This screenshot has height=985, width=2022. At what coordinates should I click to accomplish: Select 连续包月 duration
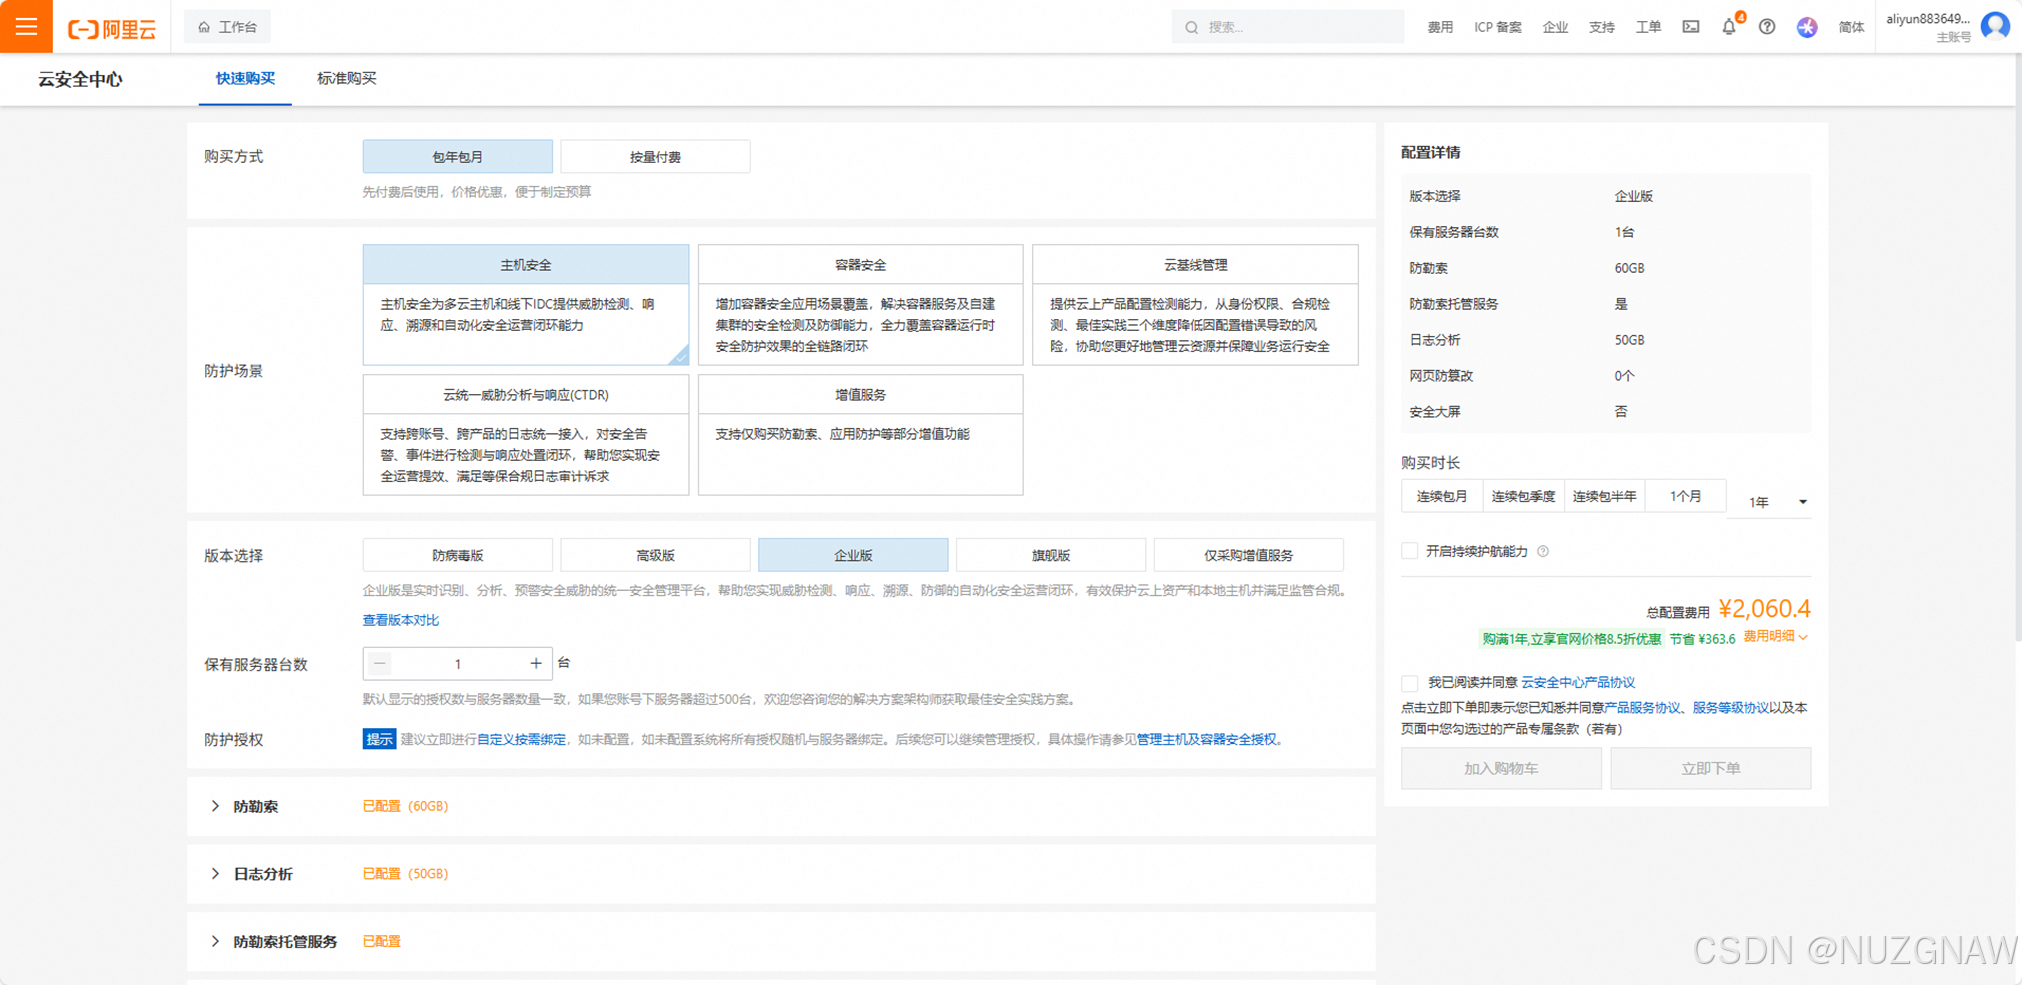click(x=1441, y=496)
